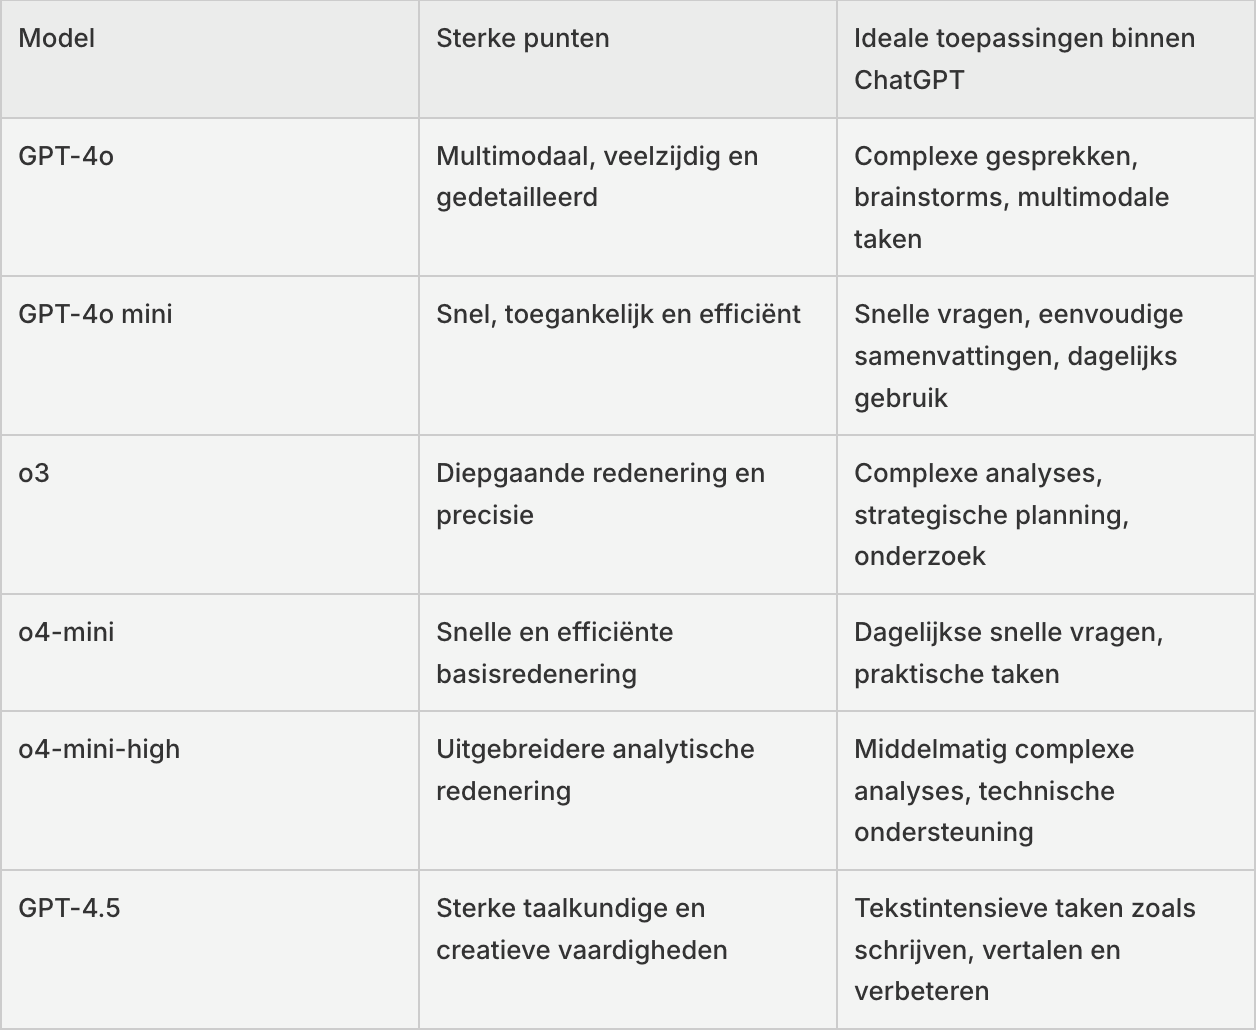
Task: Select the o4-mini model name
Action: (x=66, y=632)
